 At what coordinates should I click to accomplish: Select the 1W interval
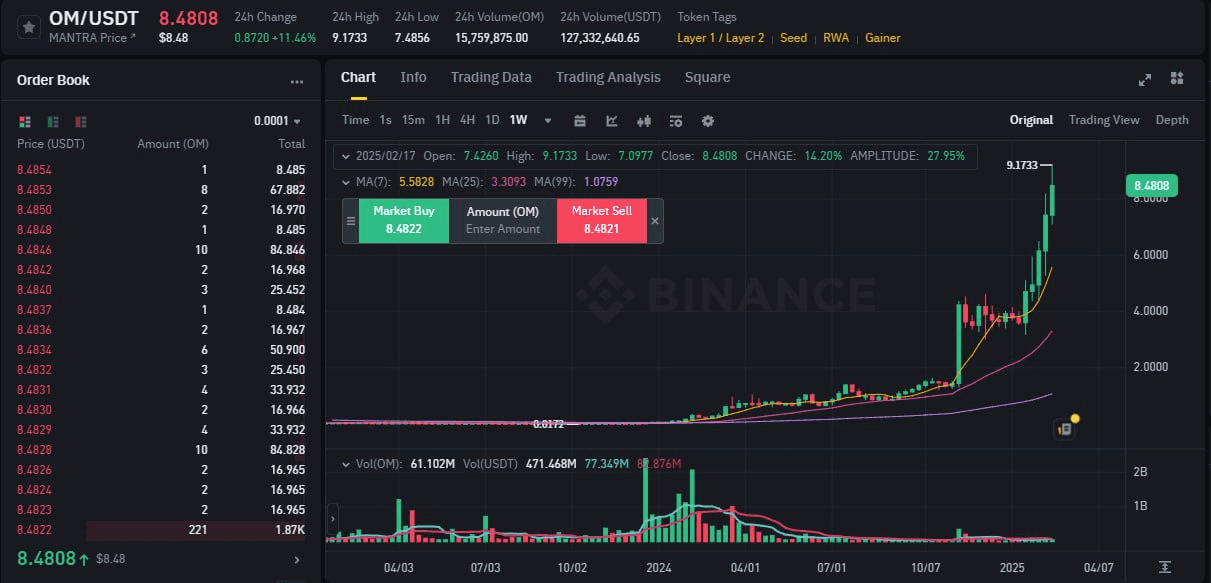click(x=518, y=120)
